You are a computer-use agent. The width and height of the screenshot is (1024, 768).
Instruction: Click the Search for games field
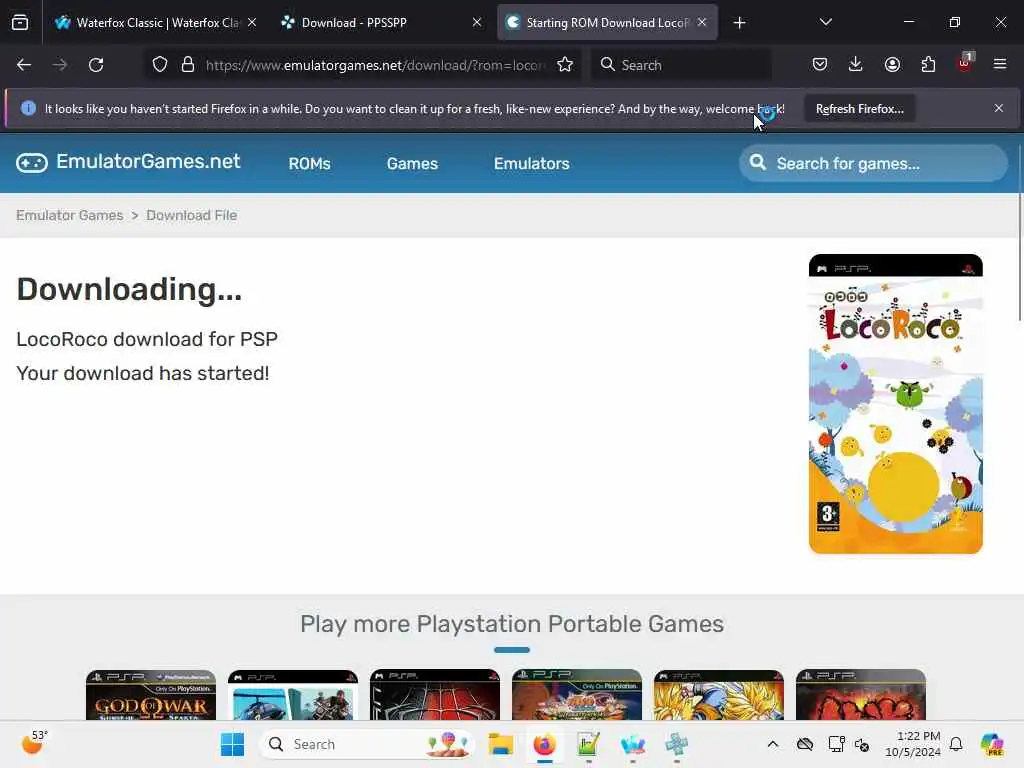[874, 163]
